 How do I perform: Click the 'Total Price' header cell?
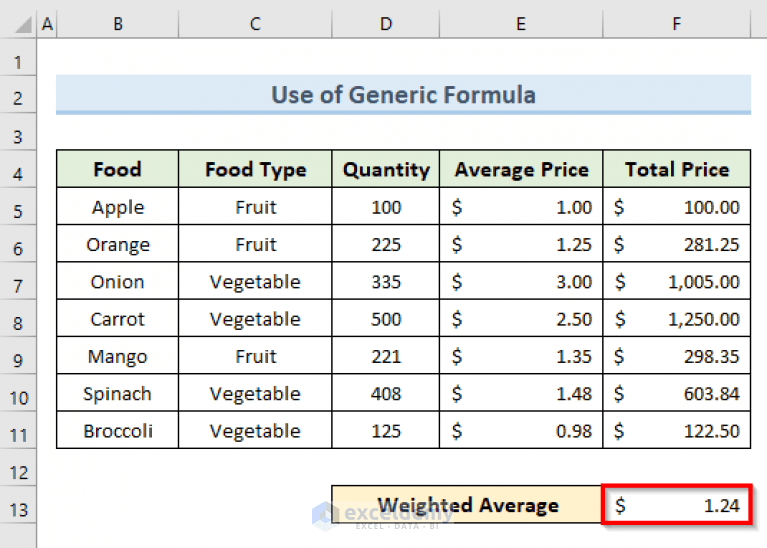point(677,169)
